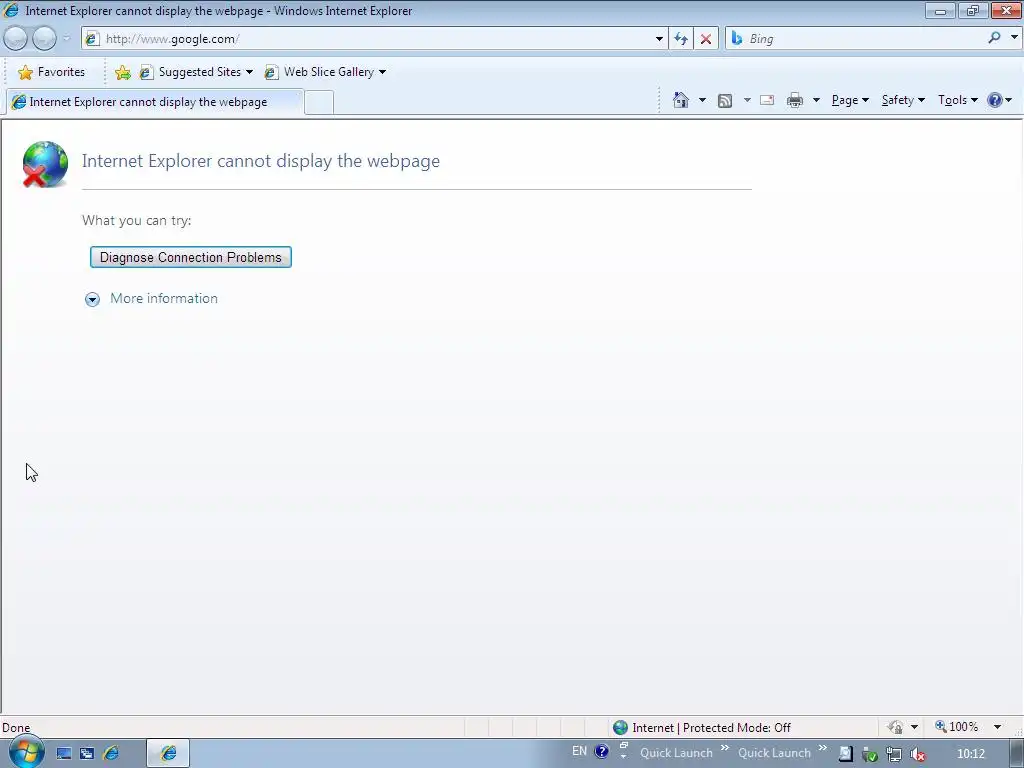Click the Home toolbar icon

680,100
